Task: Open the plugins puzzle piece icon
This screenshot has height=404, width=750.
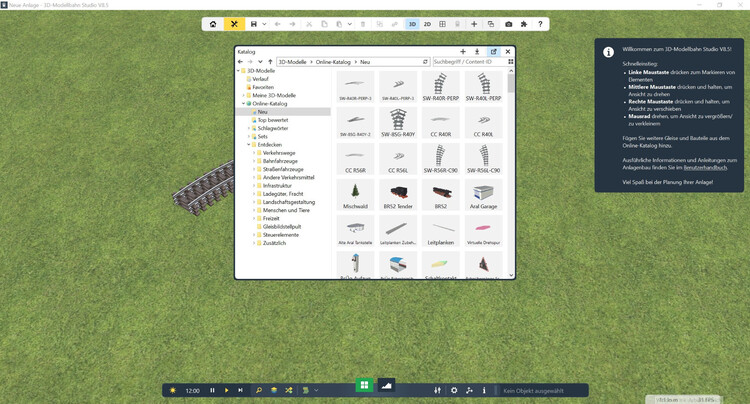Action: click(524, 23)
